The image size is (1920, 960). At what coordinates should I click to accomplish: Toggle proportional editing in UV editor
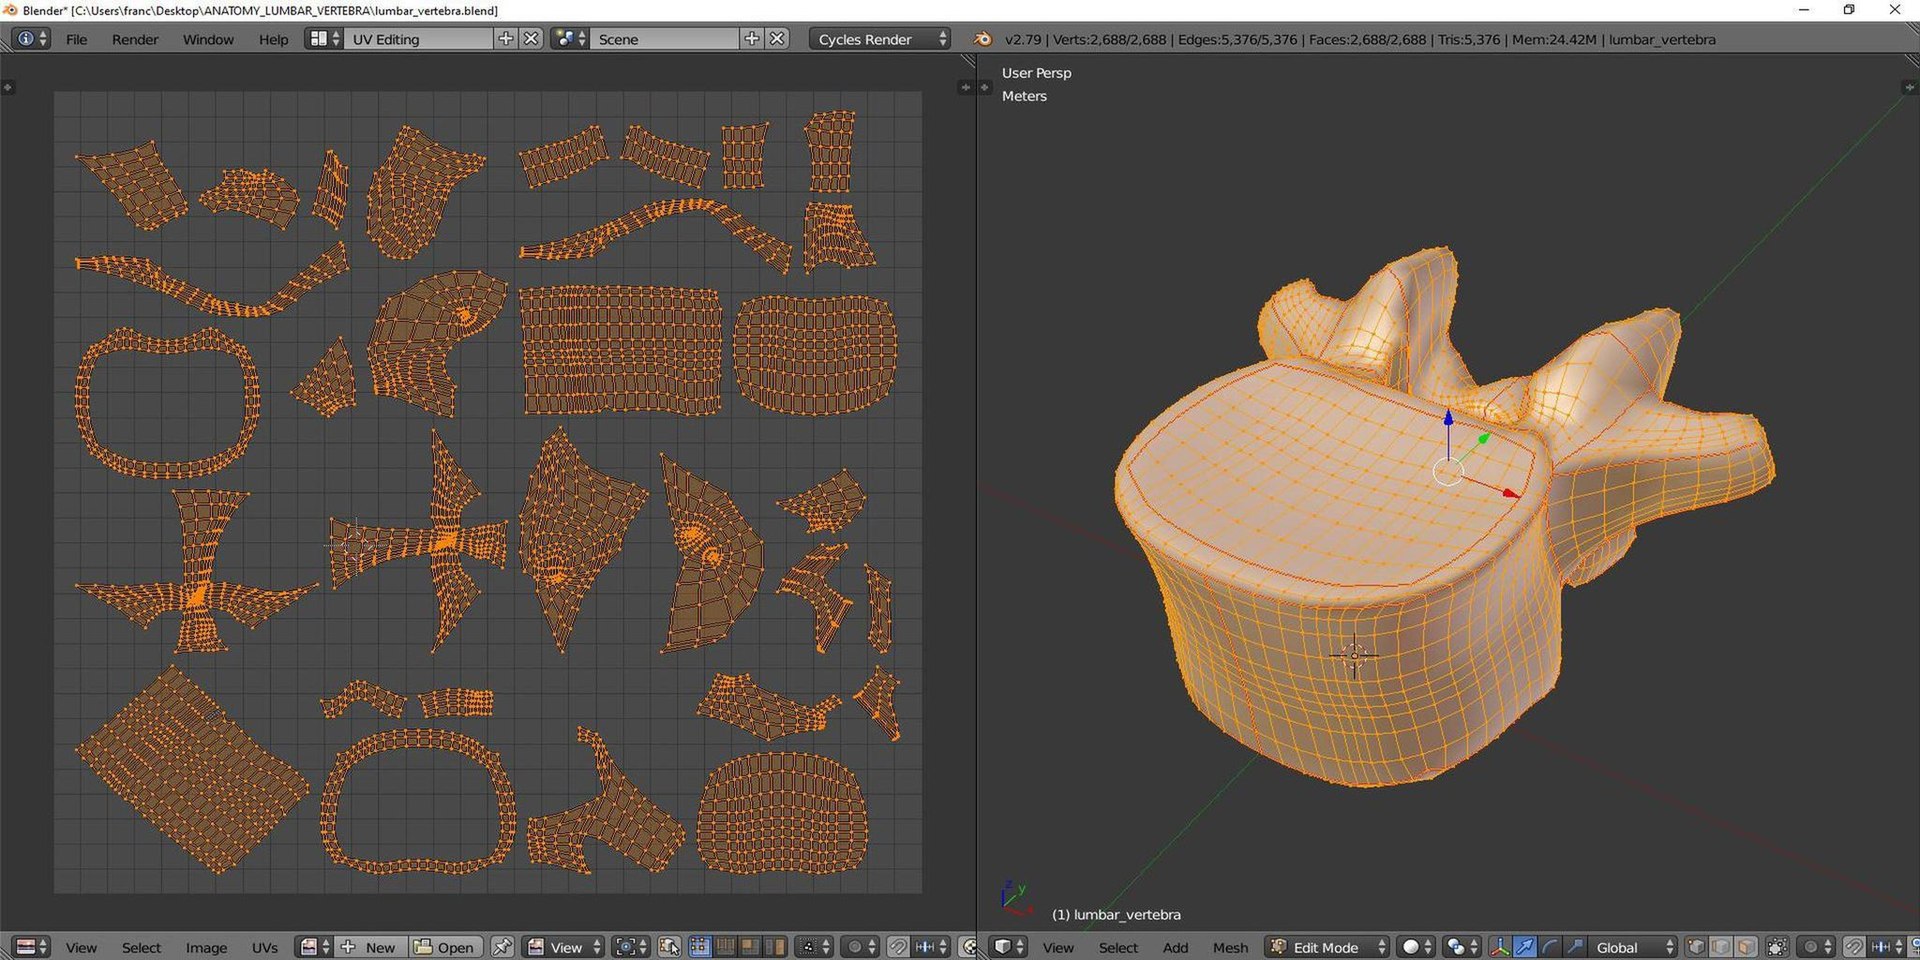(859, 947)
